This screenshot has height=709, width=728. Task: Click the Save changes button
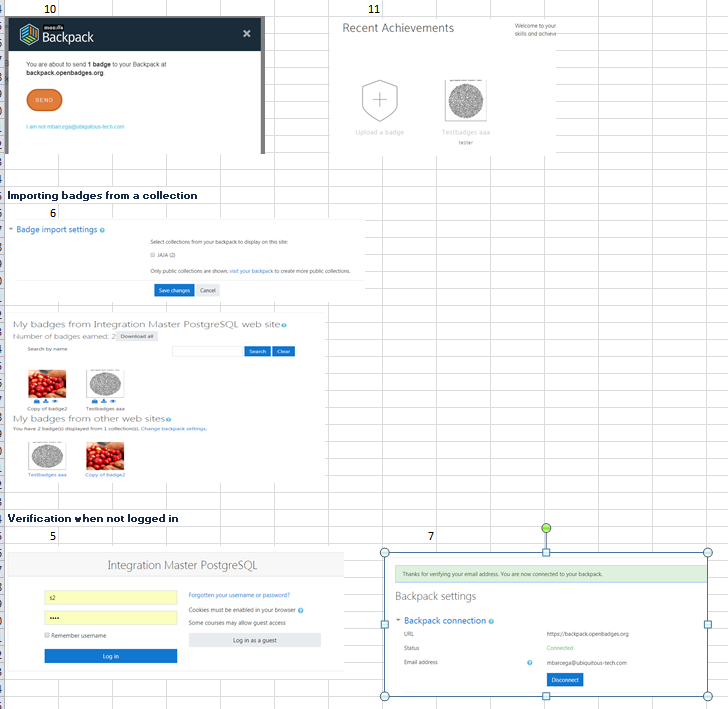point(174,290)
